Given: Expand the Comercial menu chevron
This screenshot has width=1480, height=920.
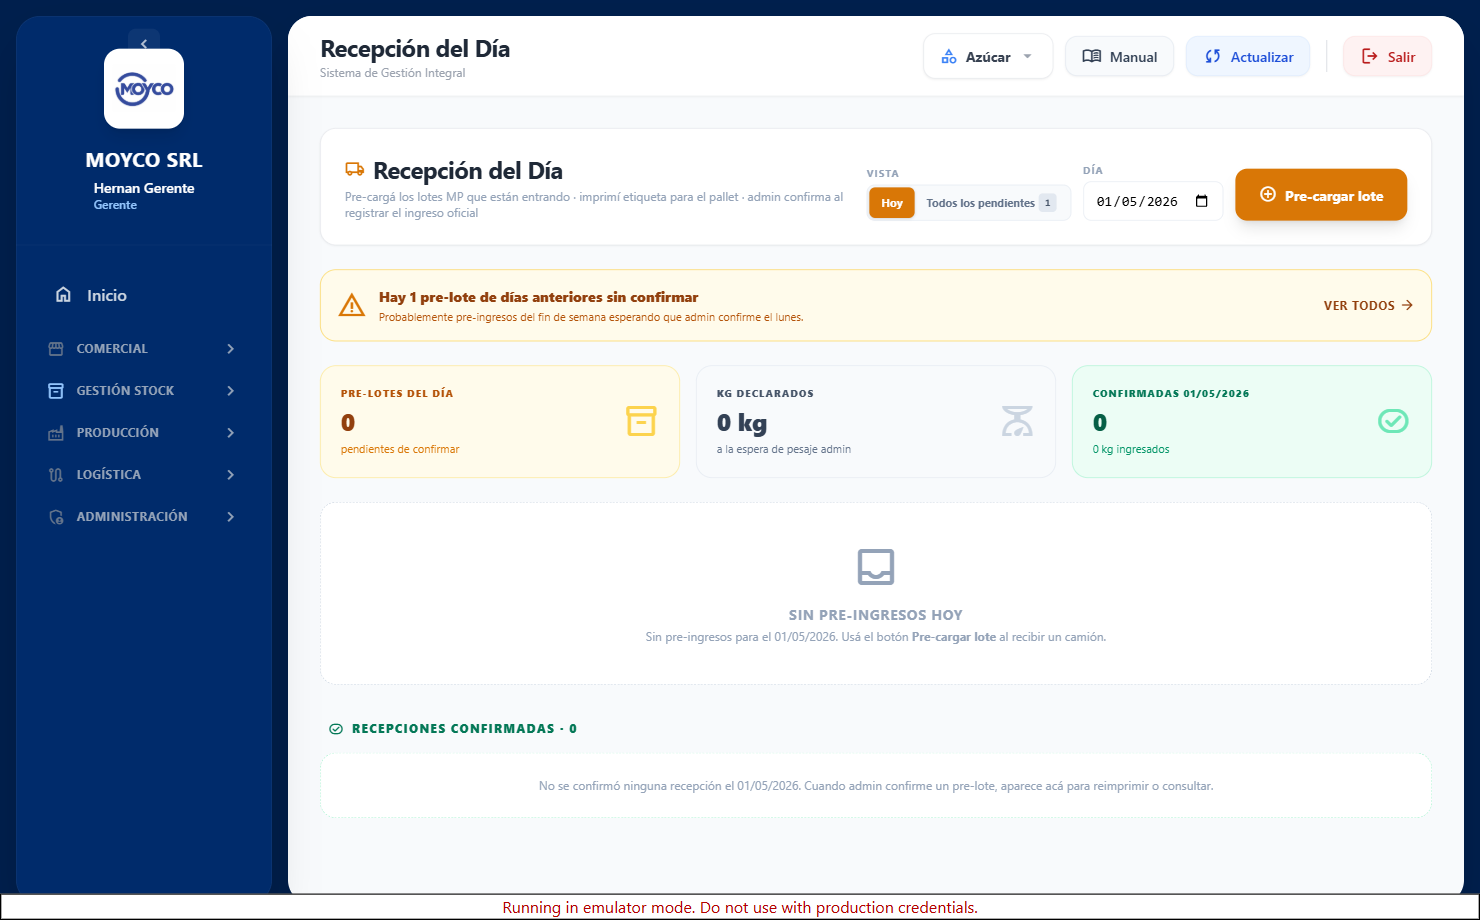Looking at the screenshot, I should [230, 349].
